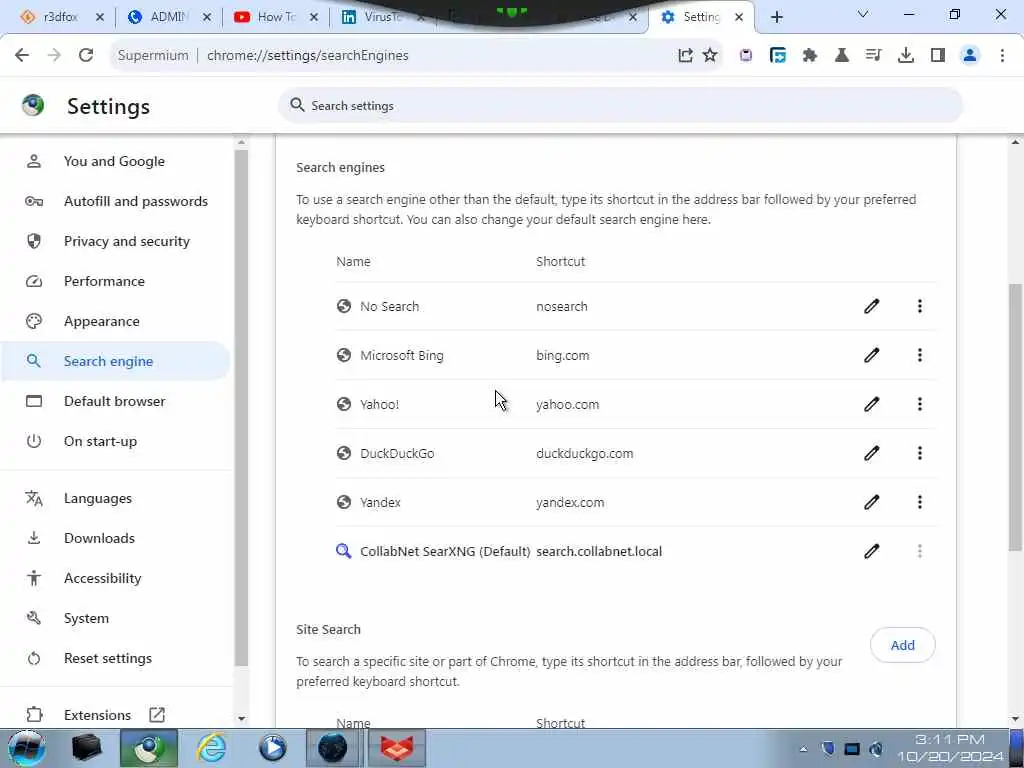Open the red fox taskbar app

pyautogui.click(x=397, y=748)
